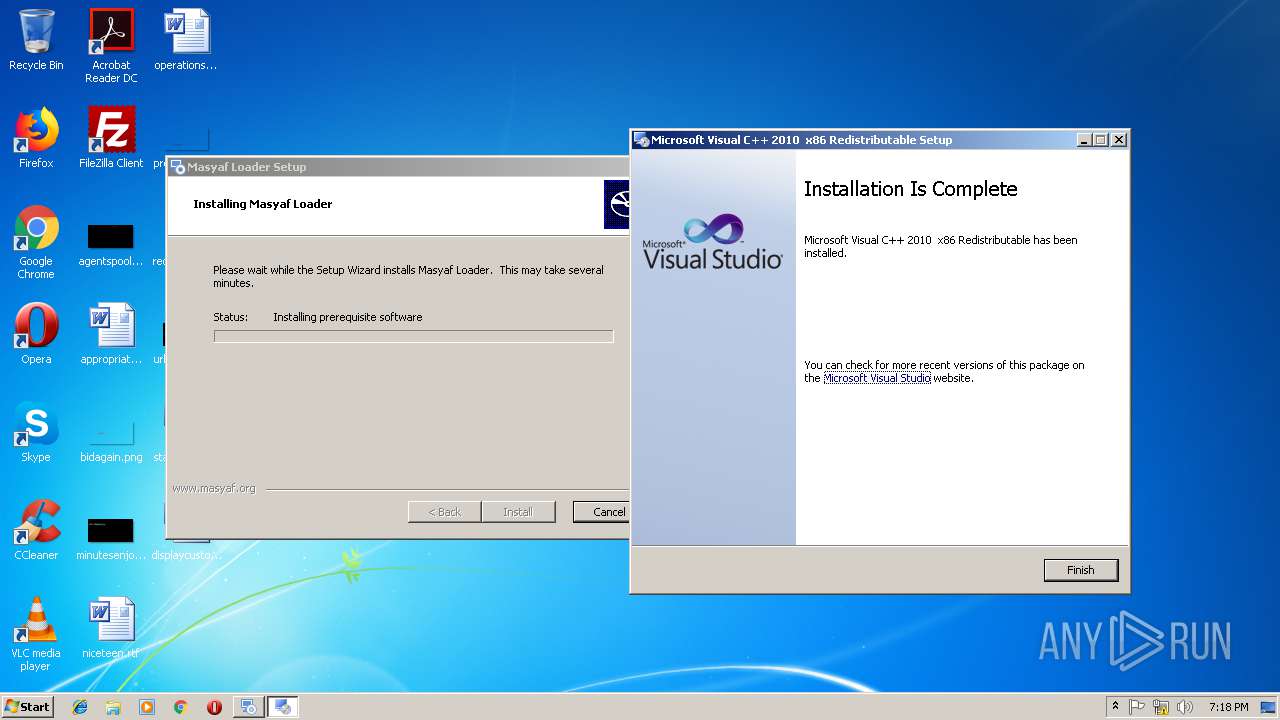This screenshot has width=1280, height=720.
Task: Click the Visual Studio logo image
Action: tap(712, 241)
